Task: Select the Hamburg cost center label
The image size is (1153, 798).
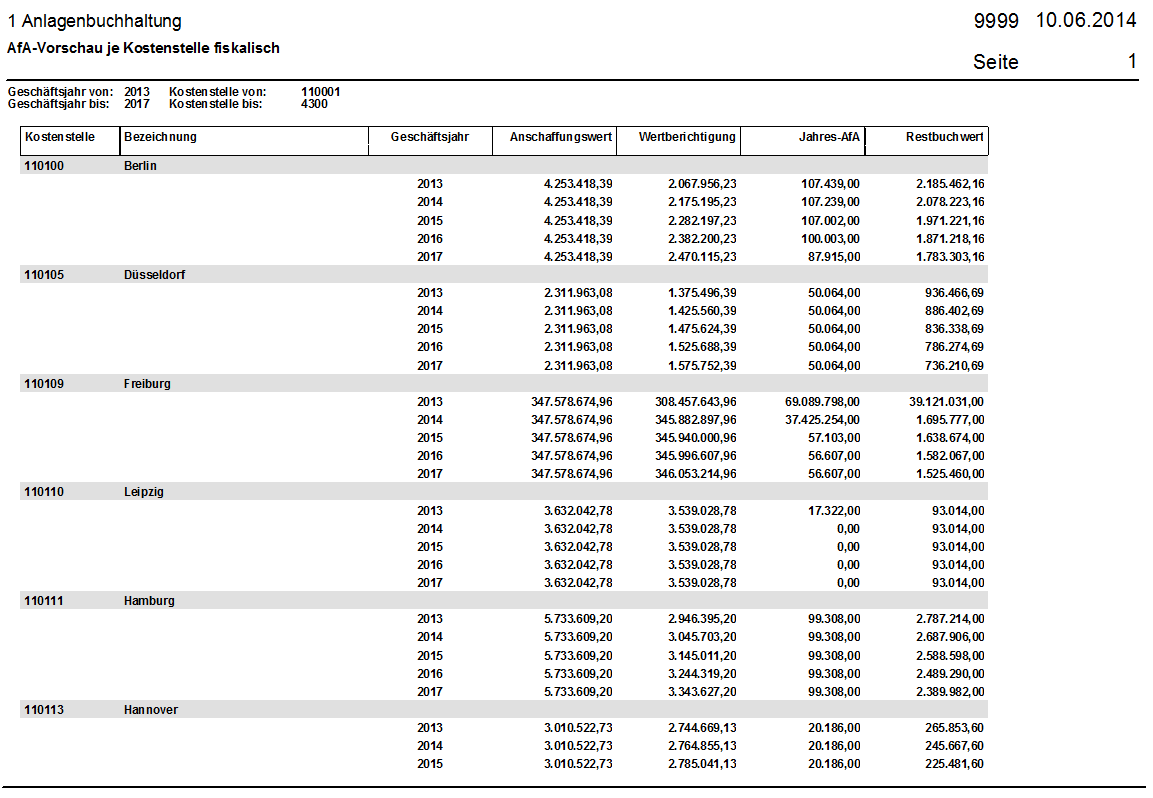Action: 149,601
